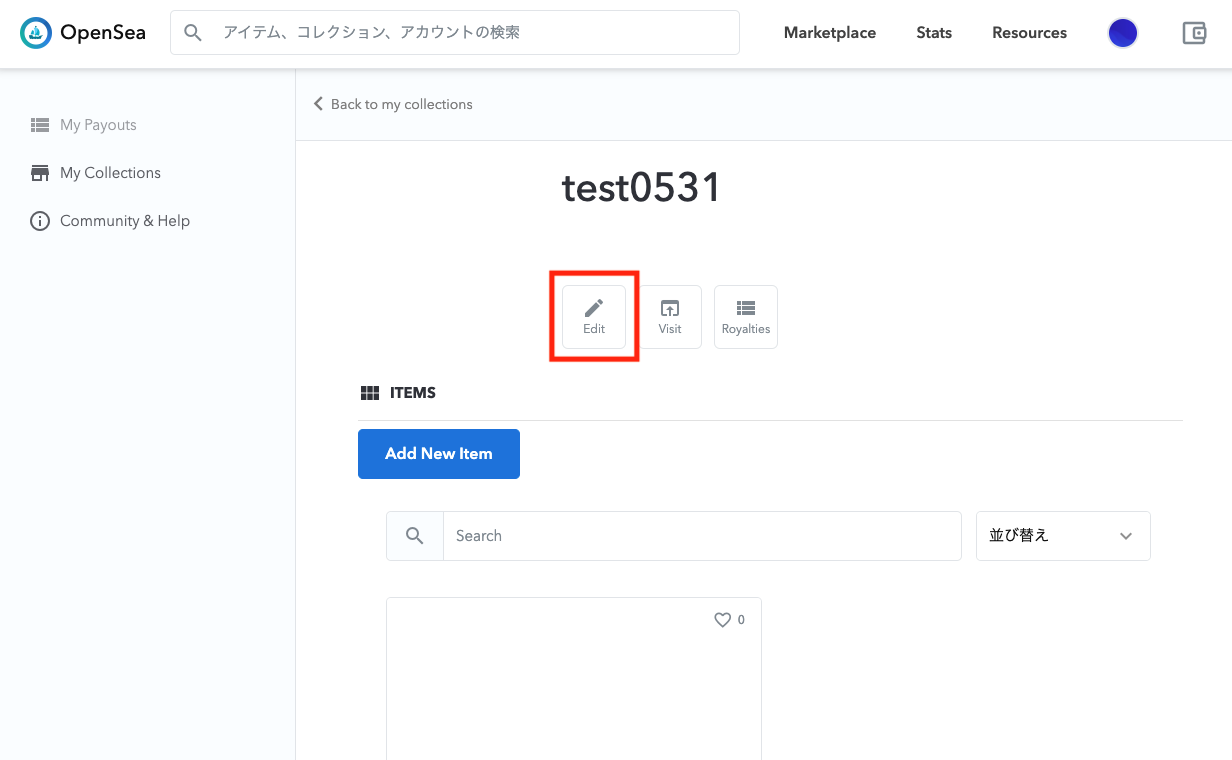Click the OpenSea wordmark text
The image size is (1232, 760).
pos(102,33)
